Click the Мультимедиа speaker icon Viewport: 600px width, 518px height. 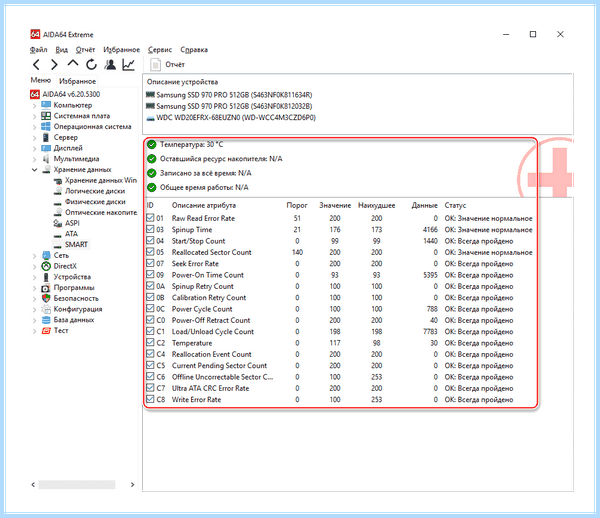pos(46,158)
